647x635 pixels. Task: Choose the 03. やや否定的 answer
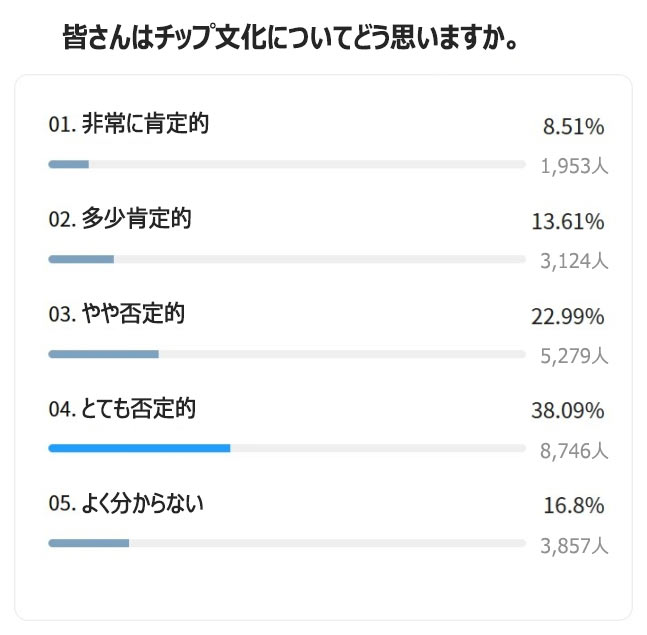click(116, 314)
